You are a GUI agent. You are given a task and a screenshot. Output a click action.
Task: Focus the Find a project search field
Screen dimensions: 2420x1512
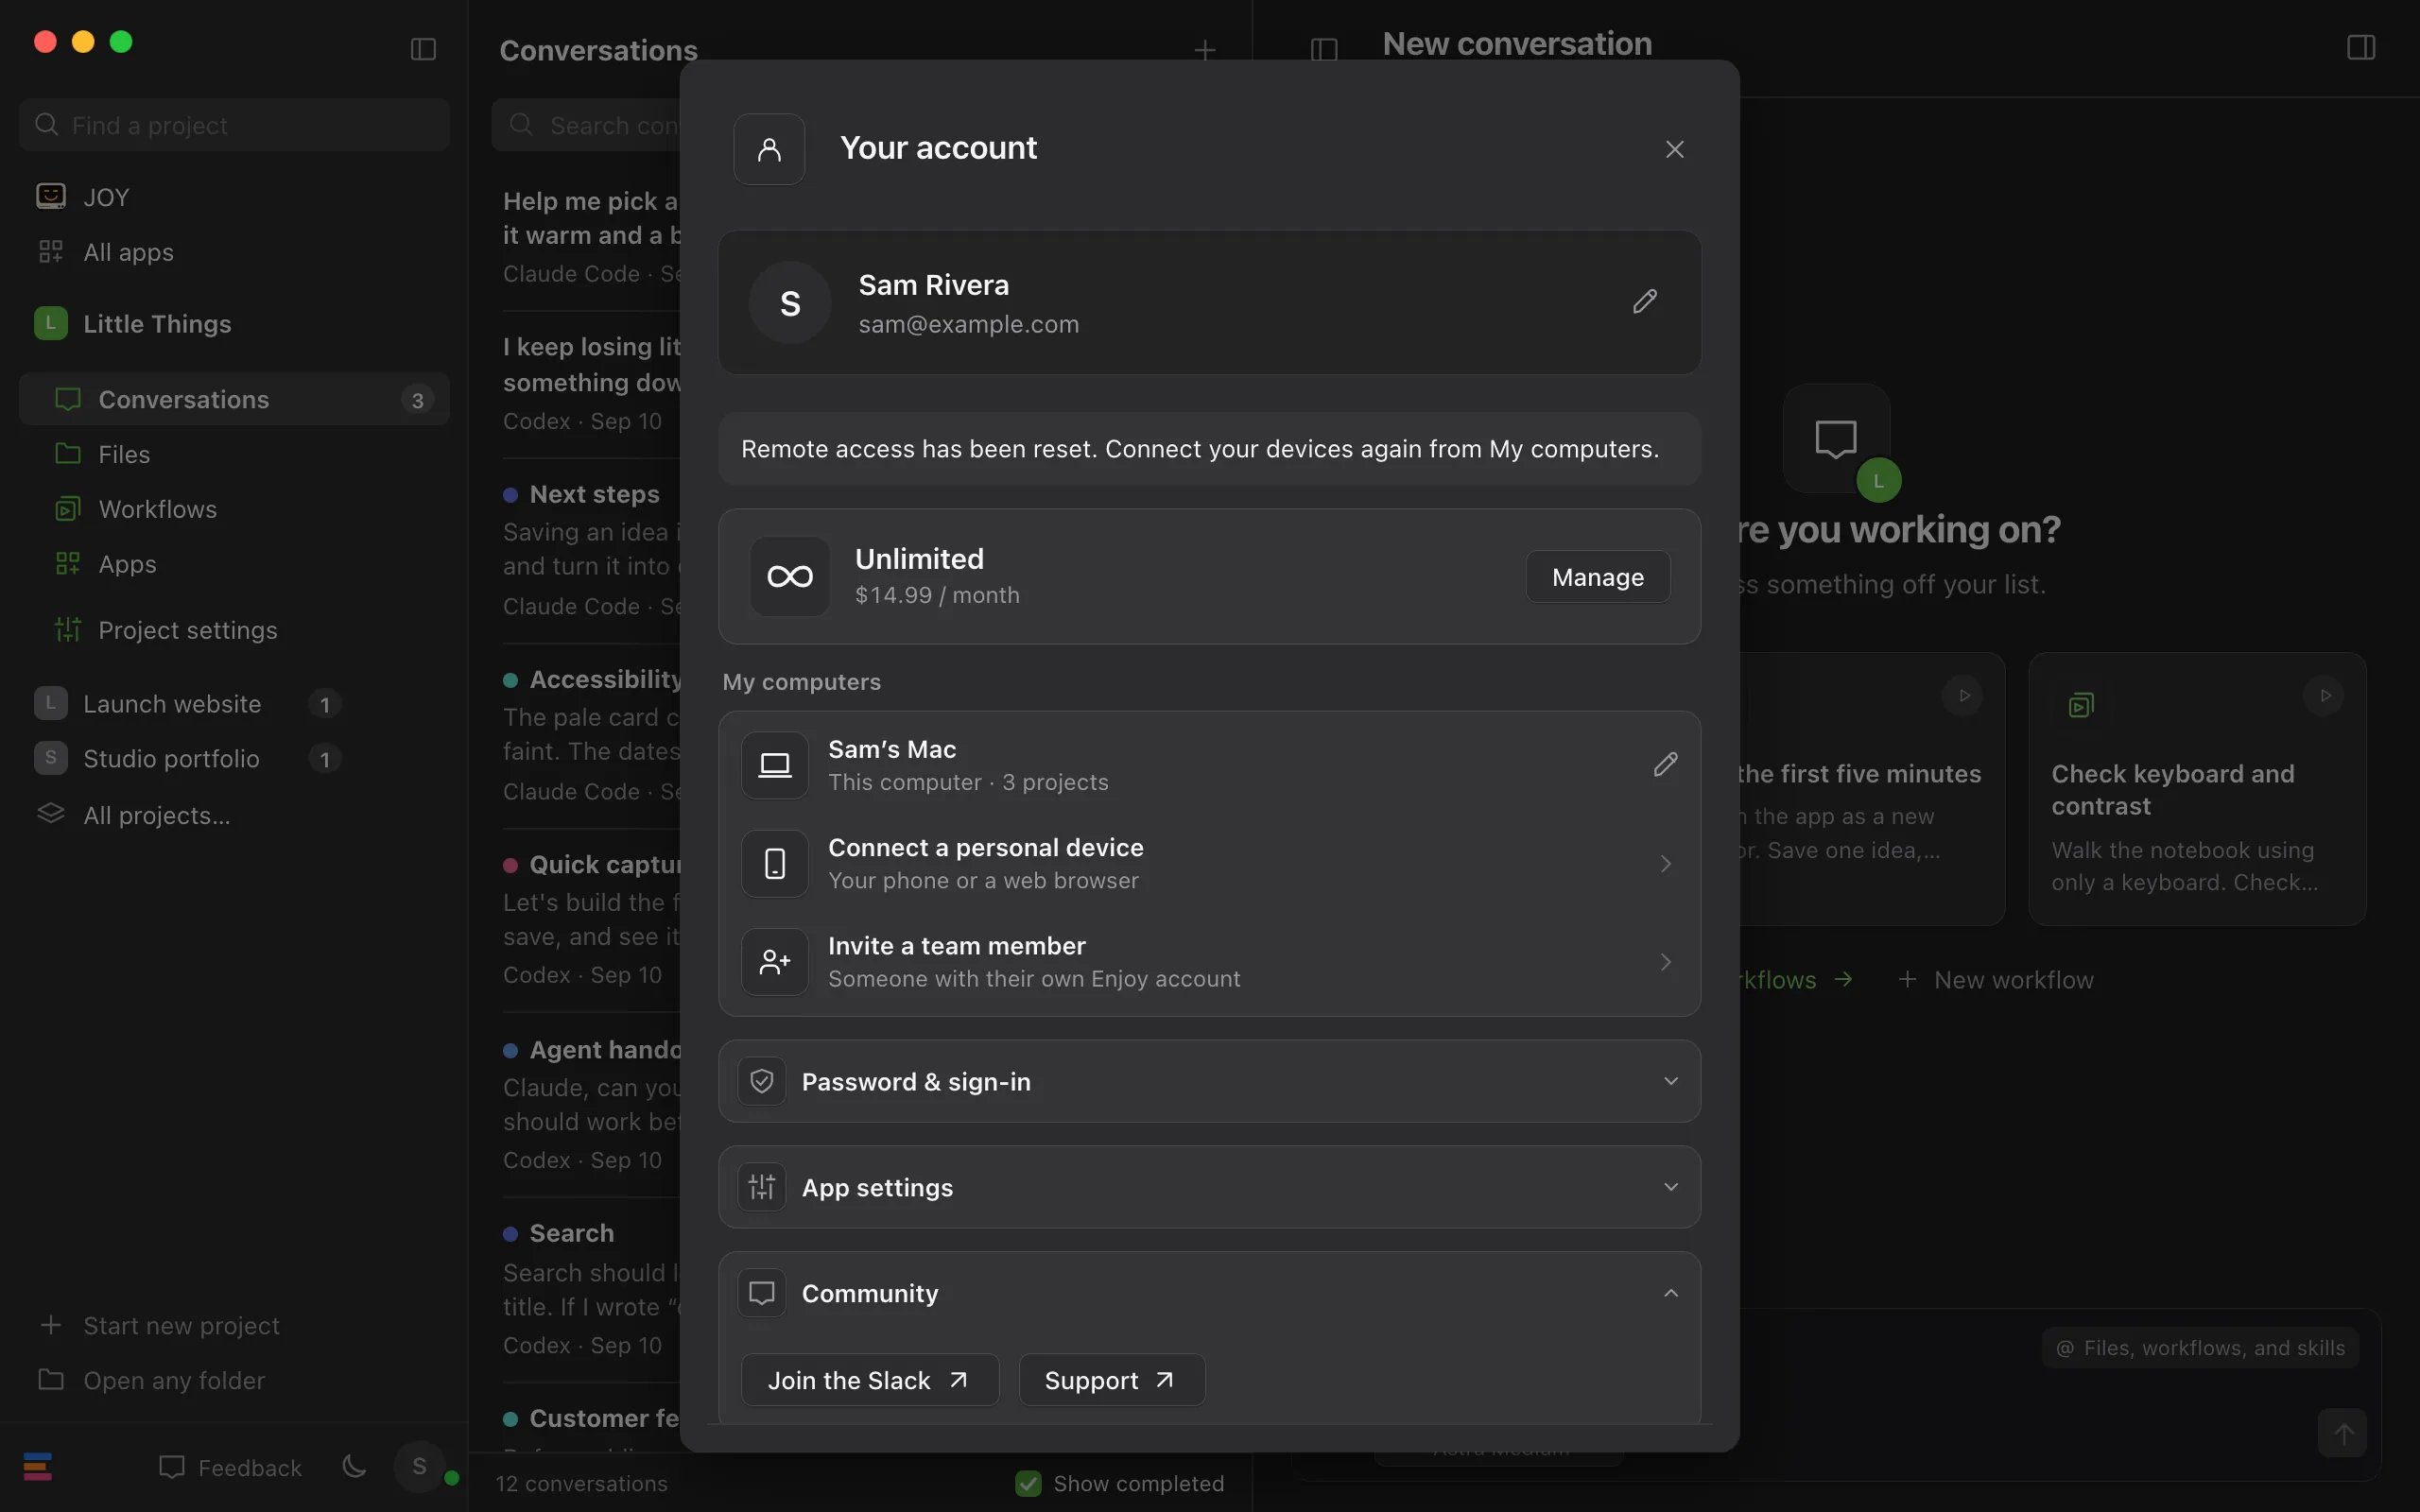pos(234,125)
